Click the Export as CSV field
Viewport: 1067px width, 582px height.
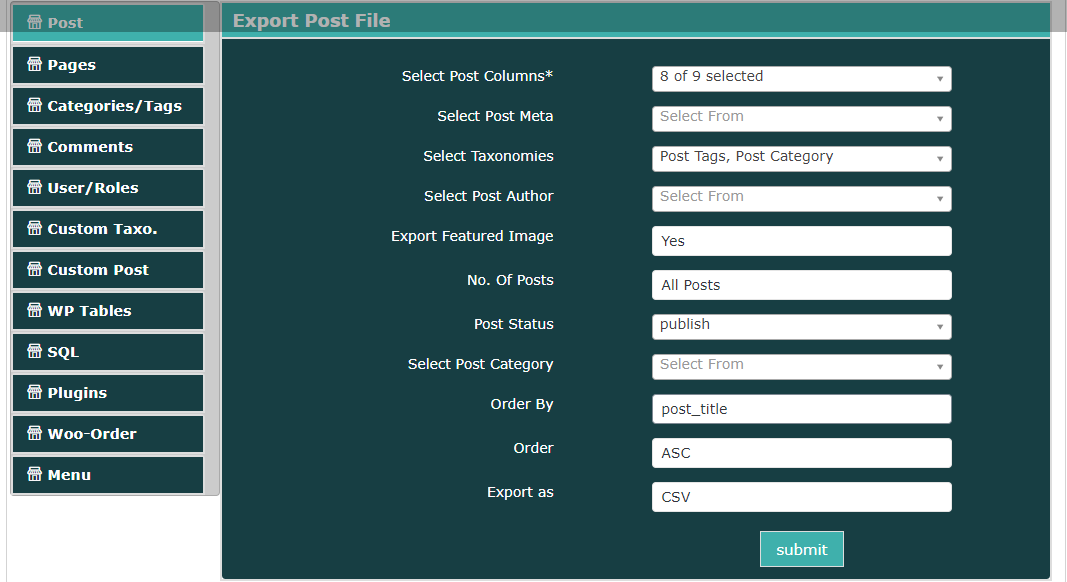click(801, 497)
